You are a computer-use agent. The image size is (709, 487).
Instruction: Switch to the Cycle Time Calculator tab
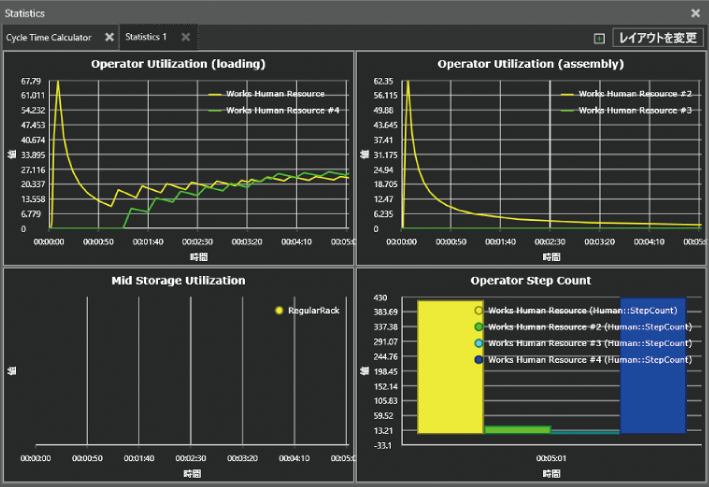(48, 37)
